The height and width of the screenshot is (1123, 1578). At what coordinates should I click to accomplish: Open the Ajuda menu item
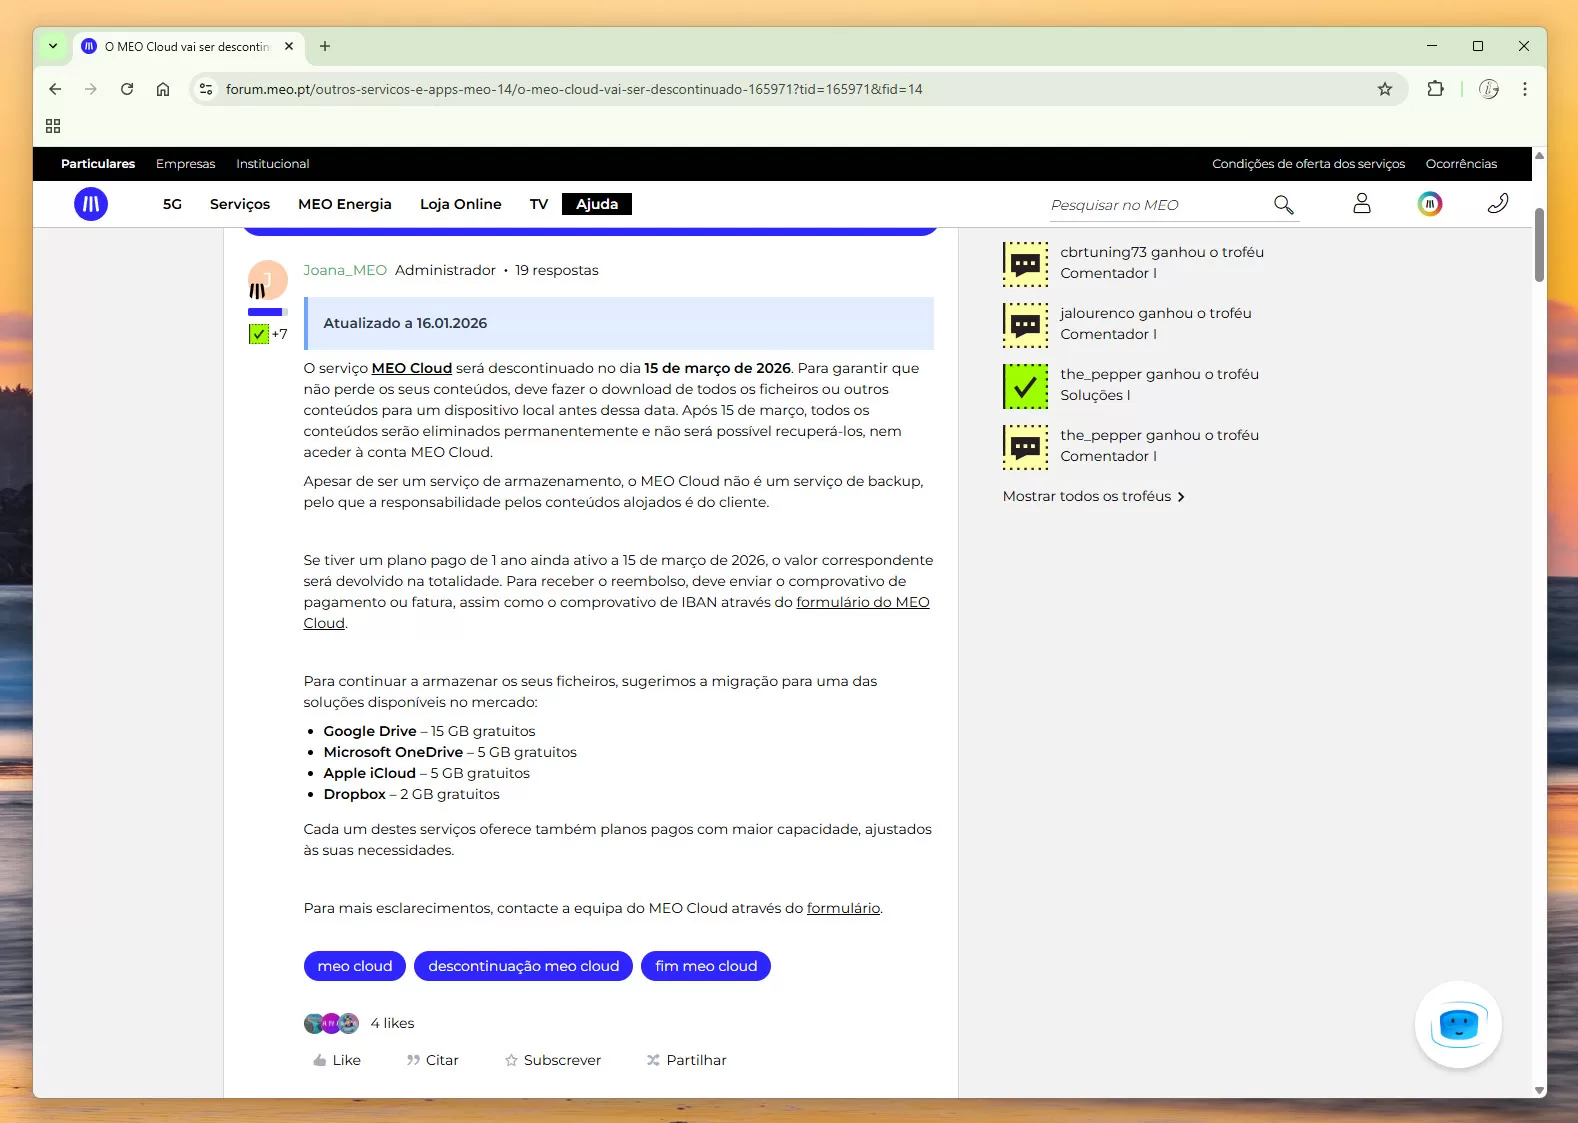(597, 204)
